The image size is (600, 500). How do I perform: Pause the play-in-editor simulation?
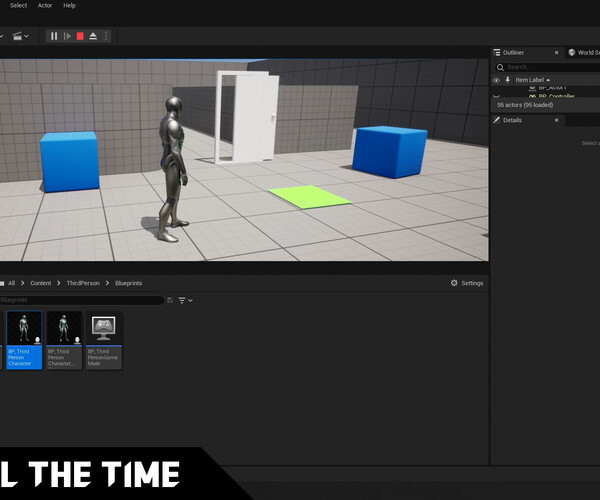tap(54, 36)
